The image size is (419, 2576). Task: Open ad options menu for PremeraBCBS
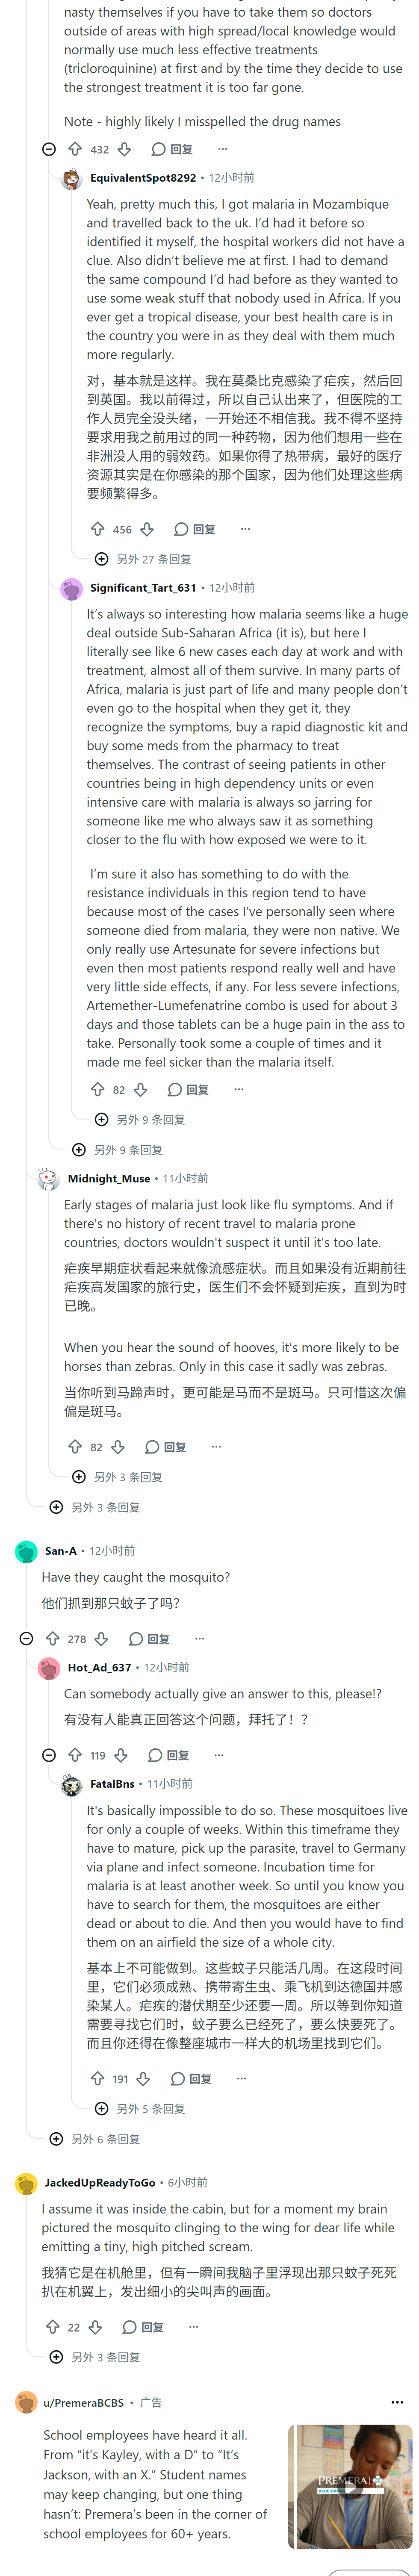(x=397, y=2402)
